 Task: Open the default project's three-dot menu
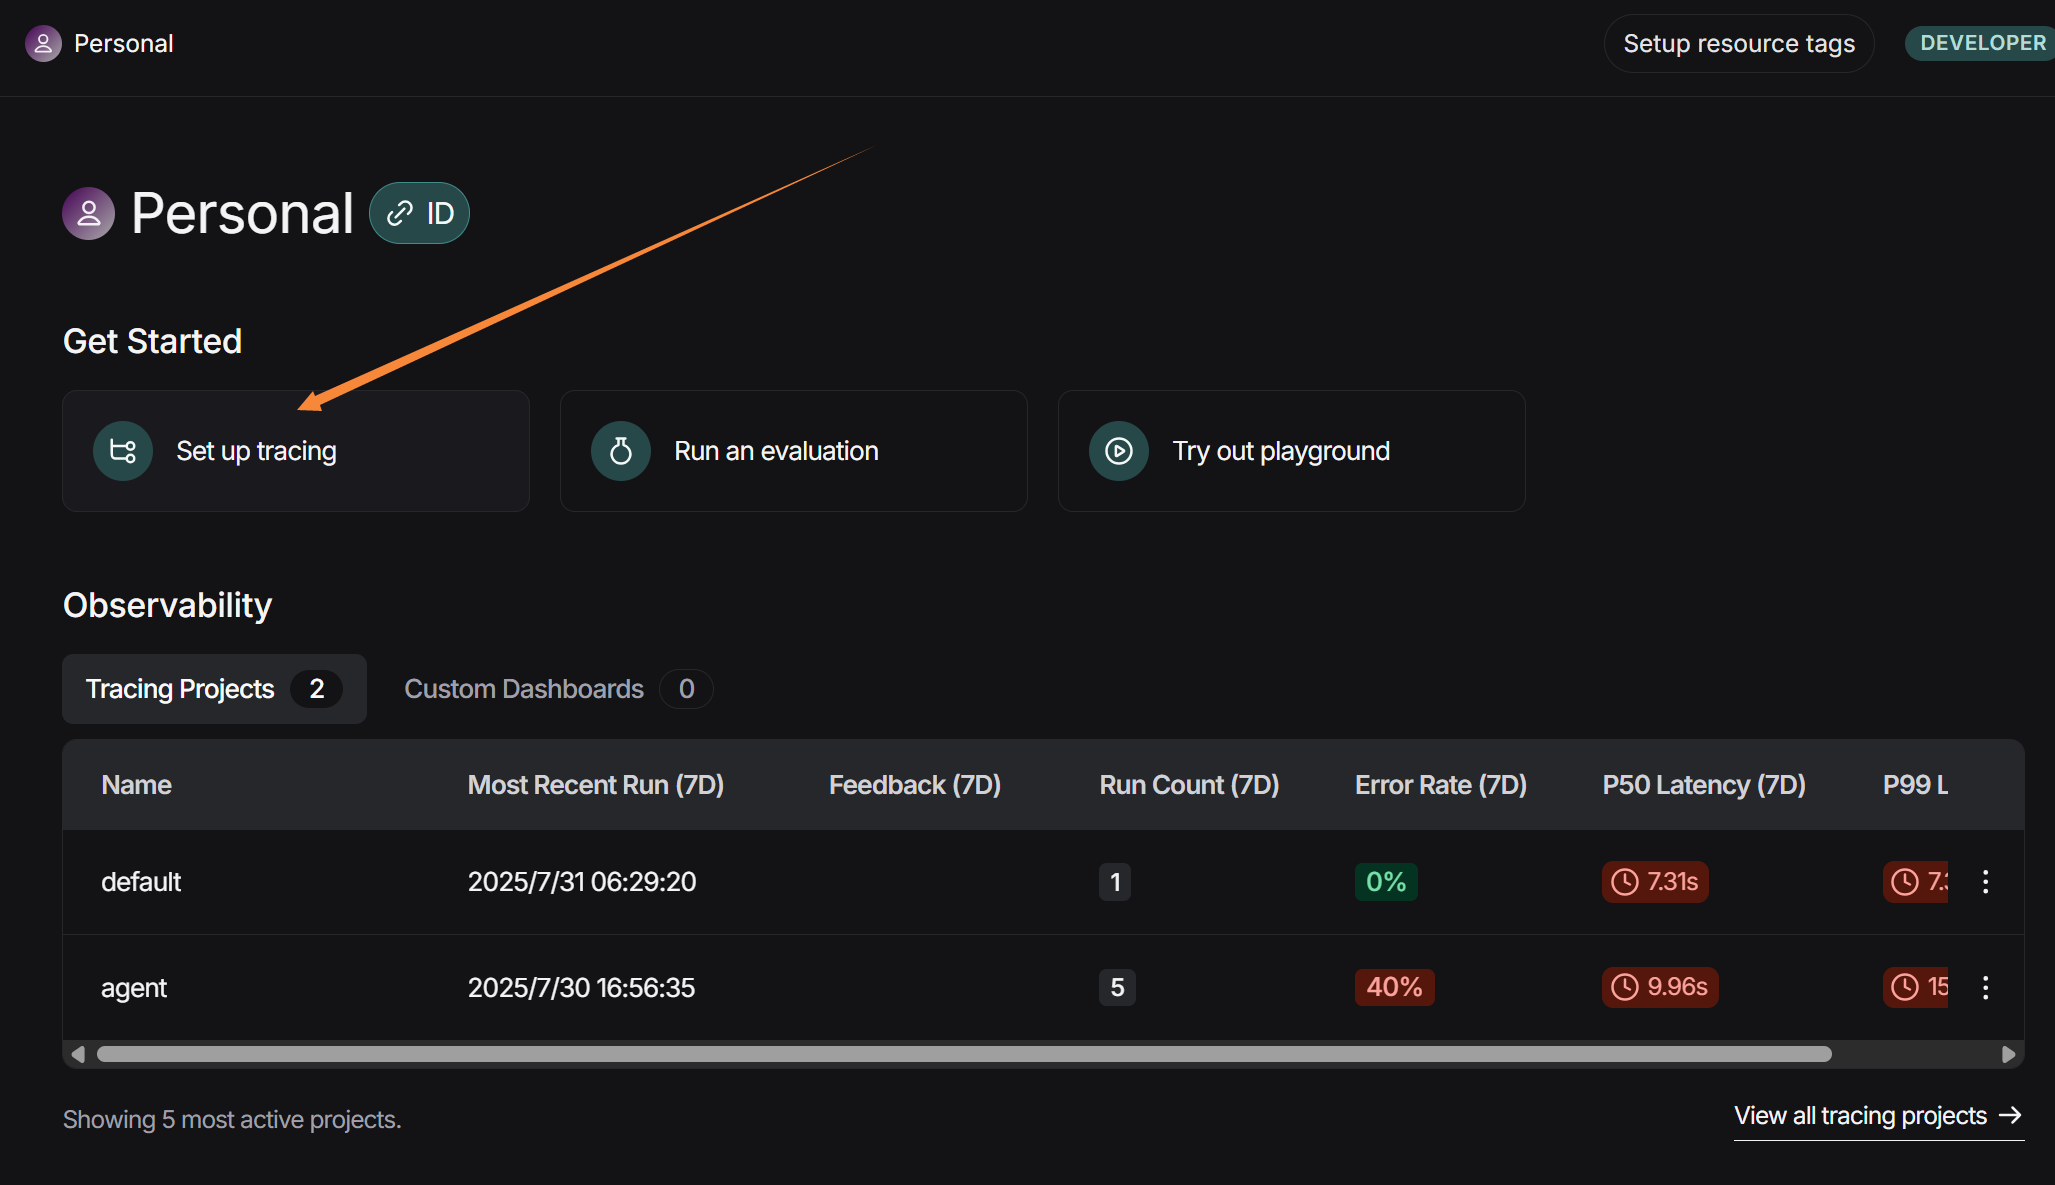point(1985,882)
